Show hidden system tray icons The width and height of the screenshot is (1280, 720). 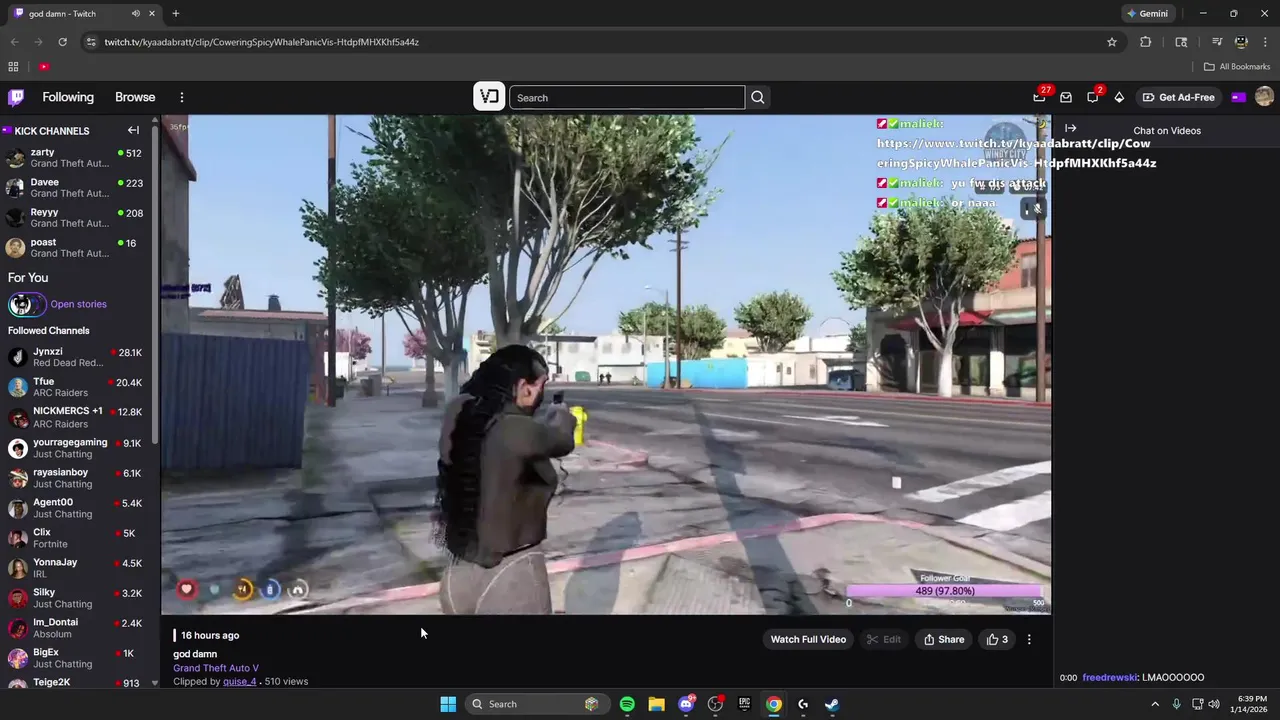pos(1155,704)
